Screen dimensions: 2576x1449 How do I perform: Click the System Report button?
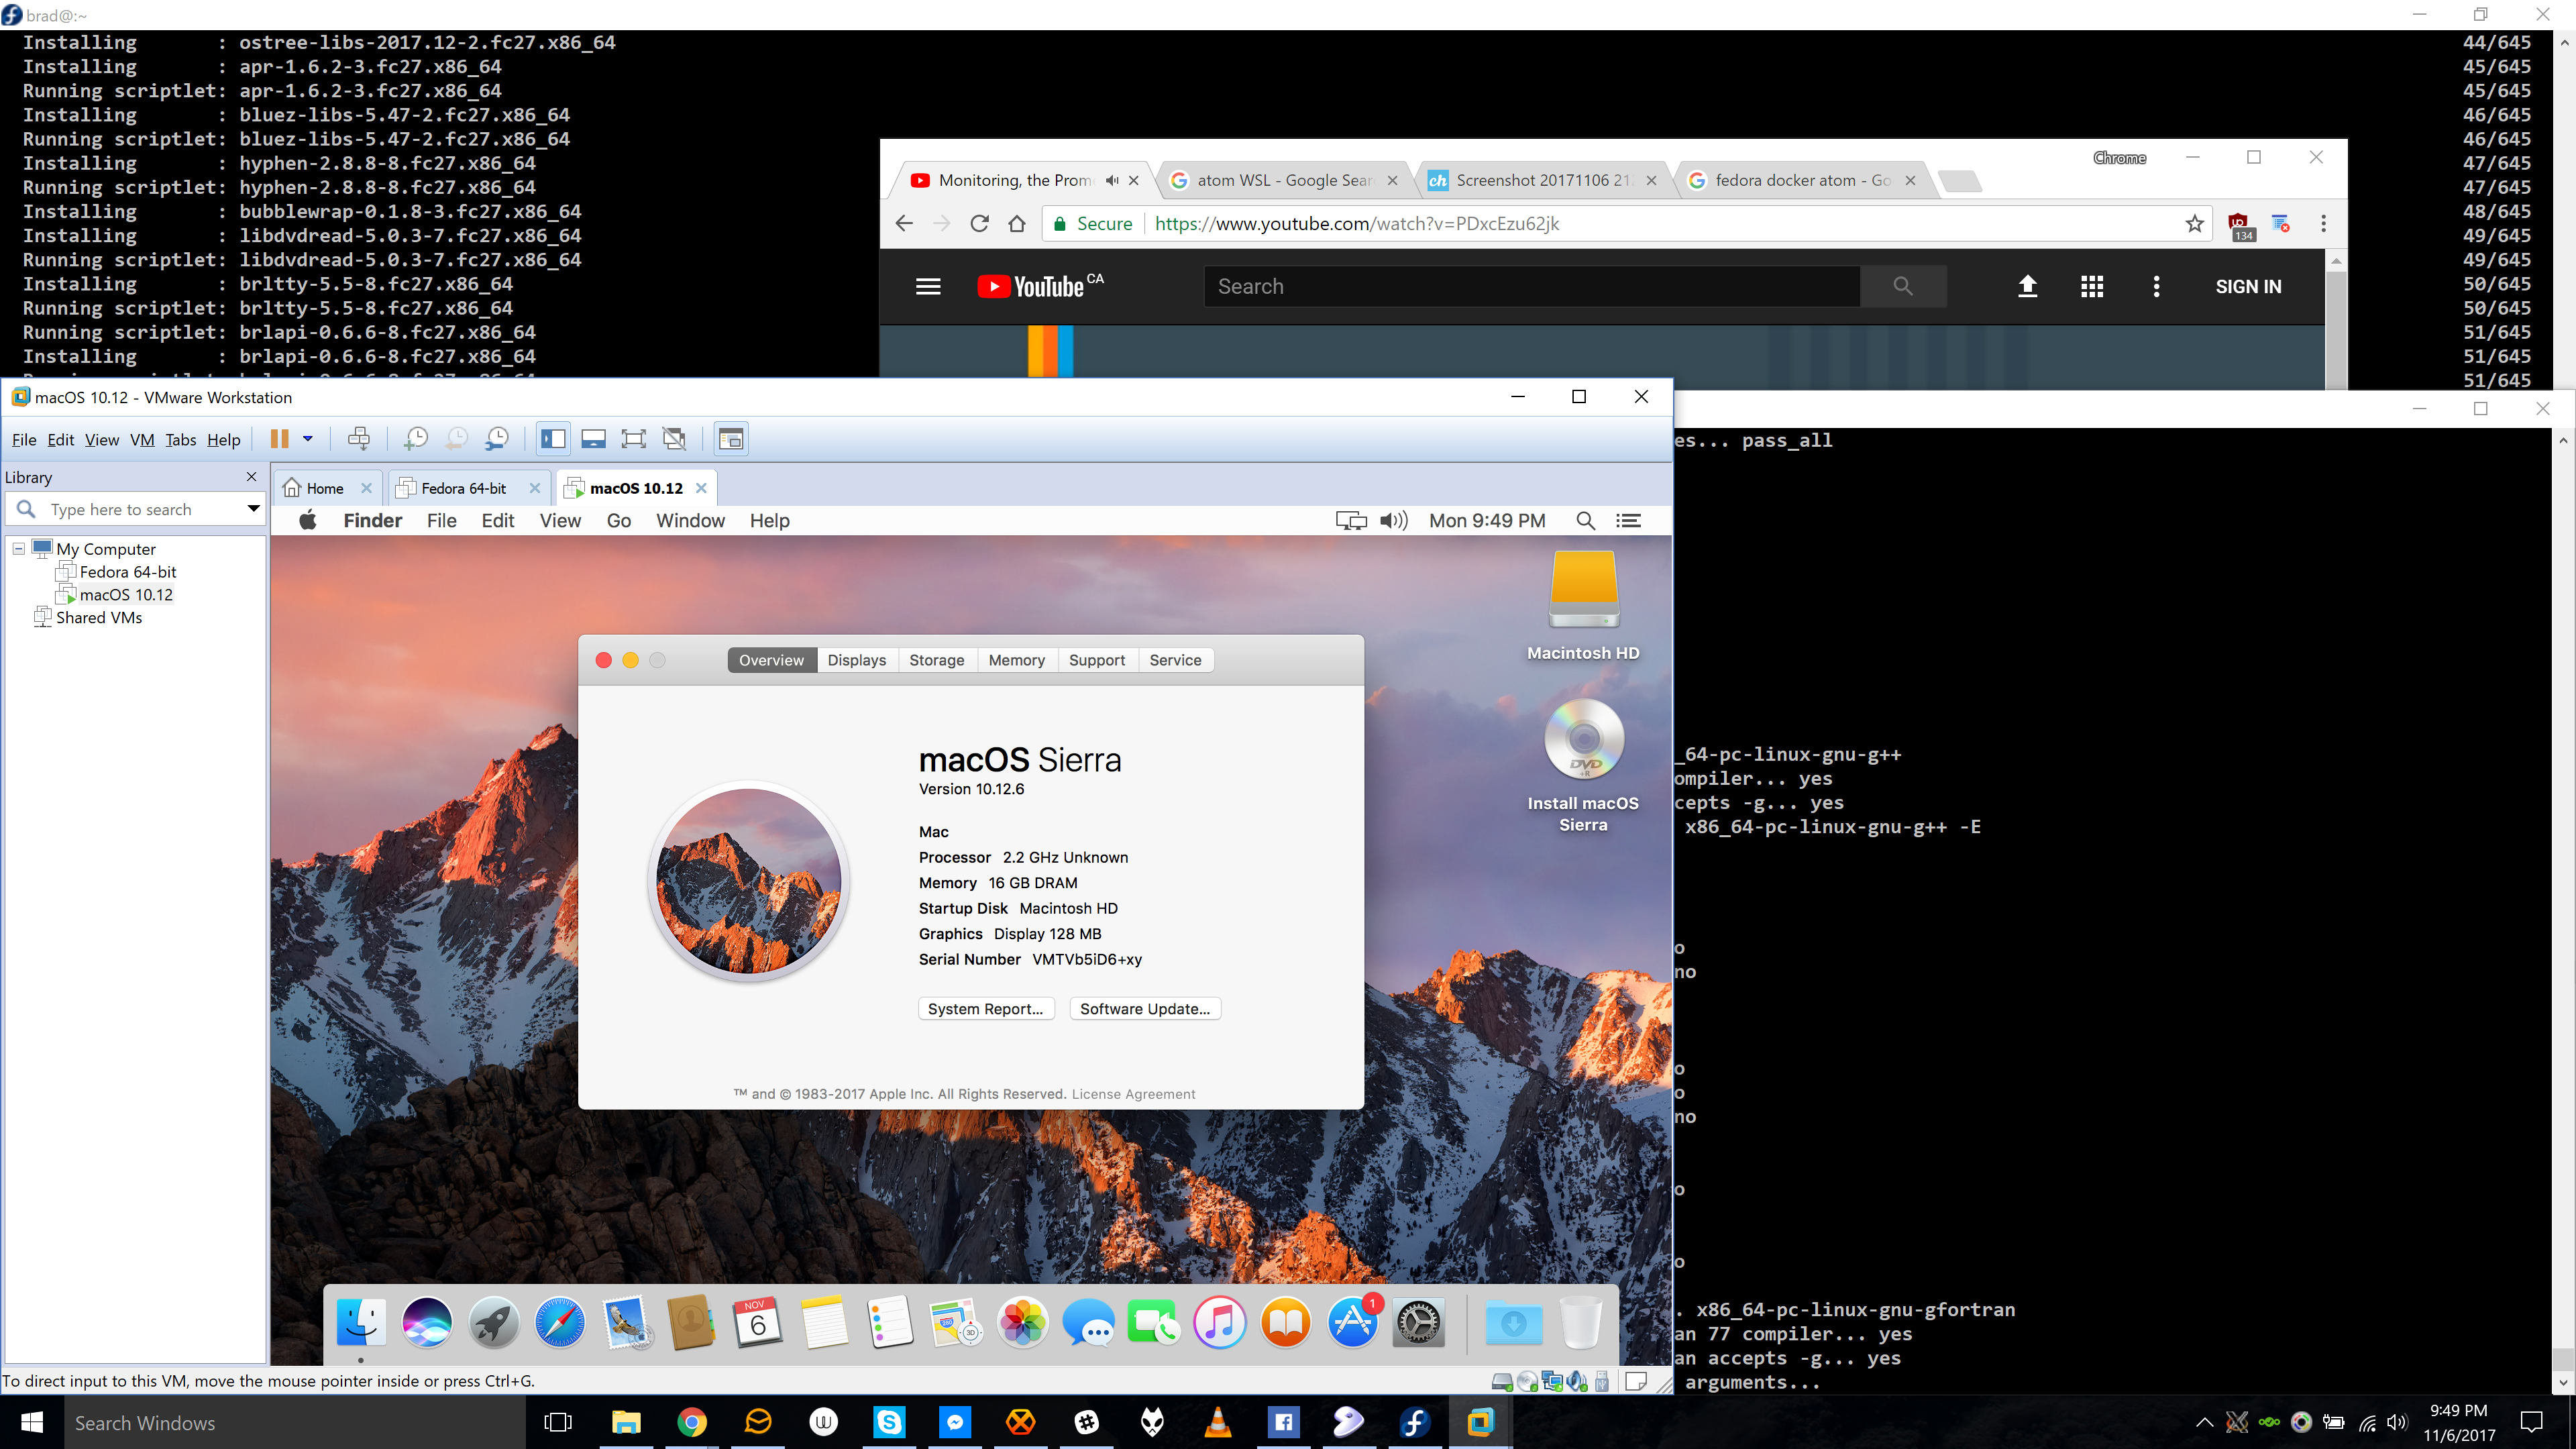click(x=985, y=1009)
